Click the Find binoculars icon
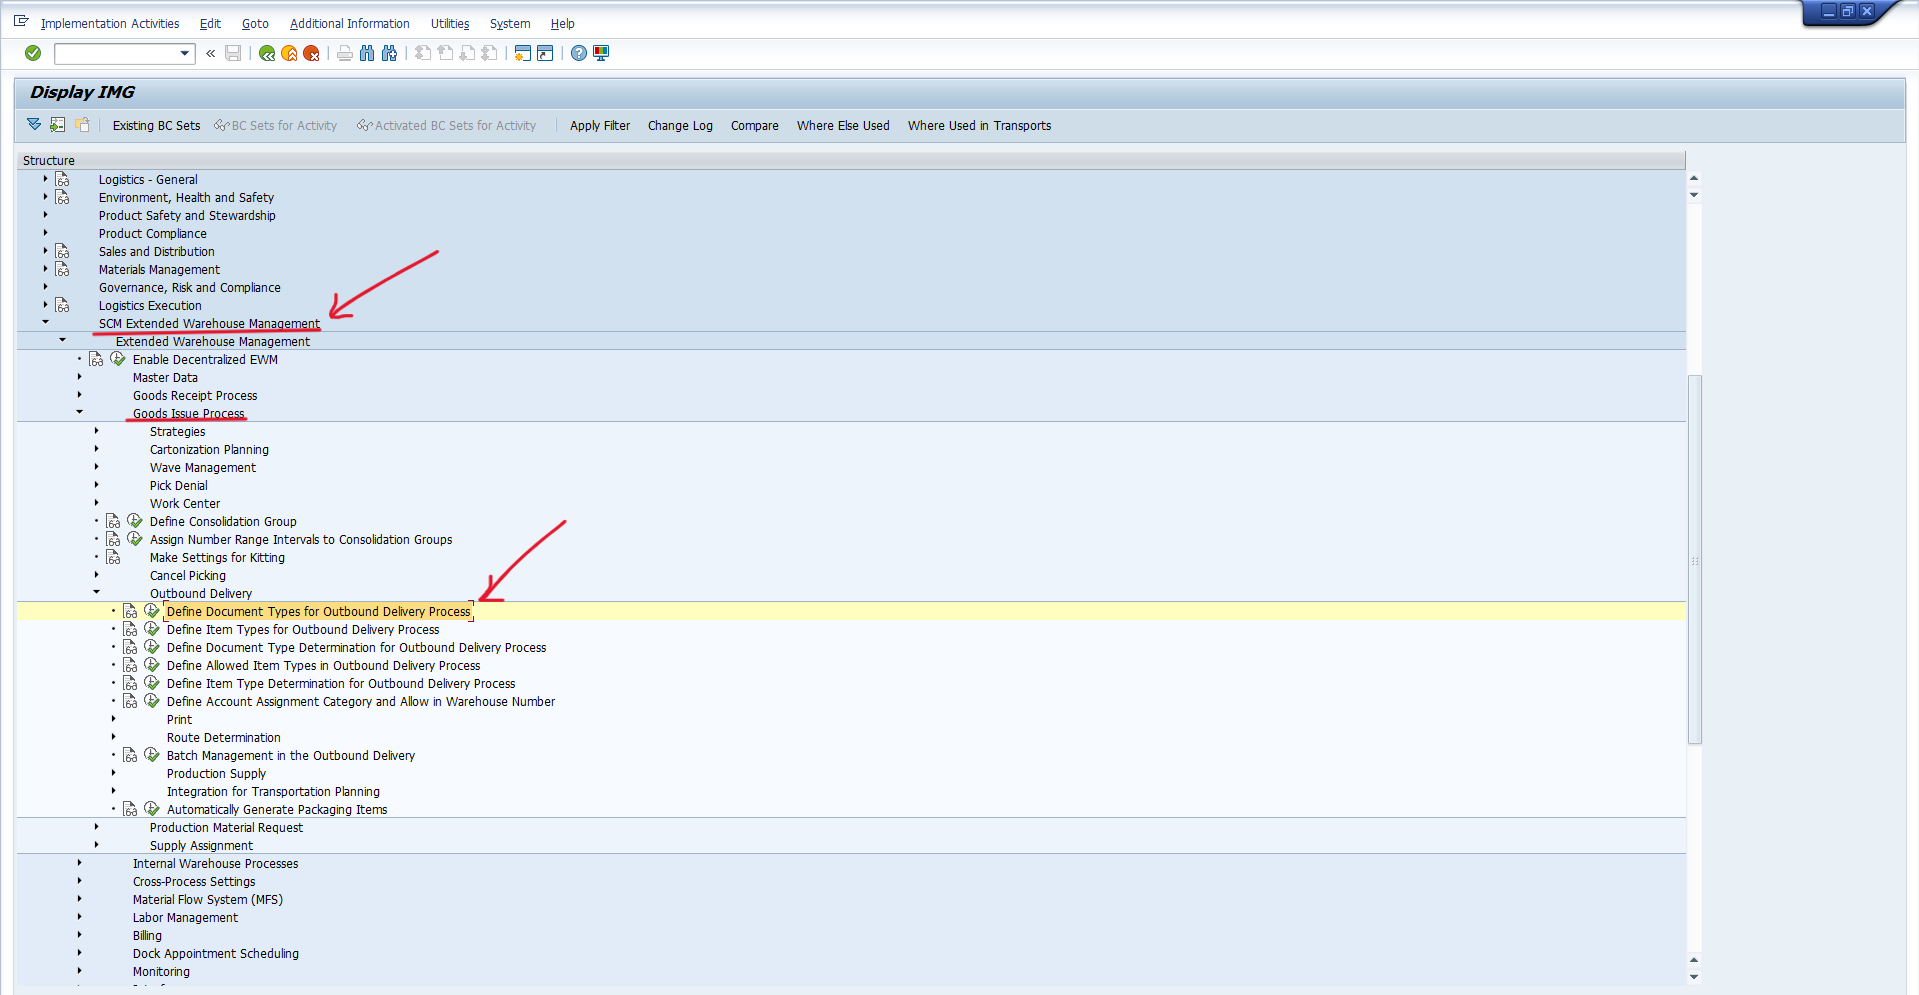The height and width of the screenshot is (995, 1919). click(367, 53)
